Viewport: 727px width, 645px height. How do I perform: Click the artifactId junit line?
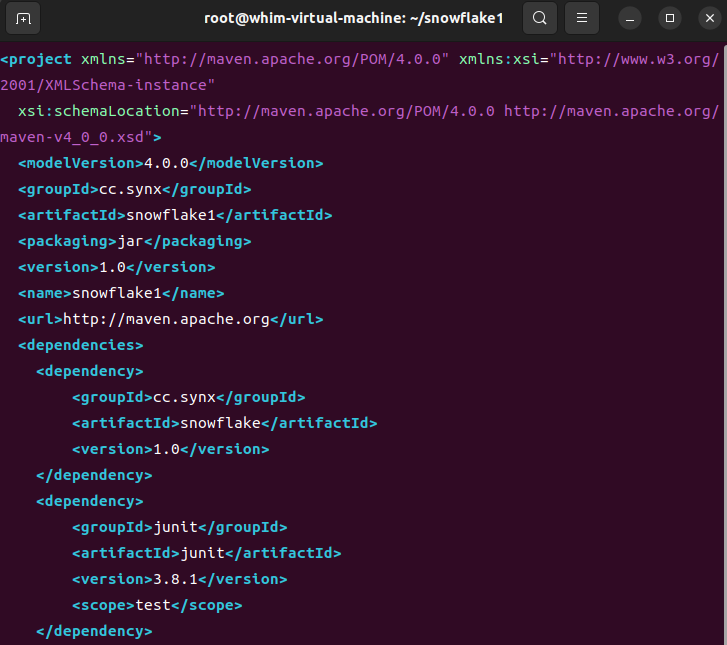click(x=207, y=553)
